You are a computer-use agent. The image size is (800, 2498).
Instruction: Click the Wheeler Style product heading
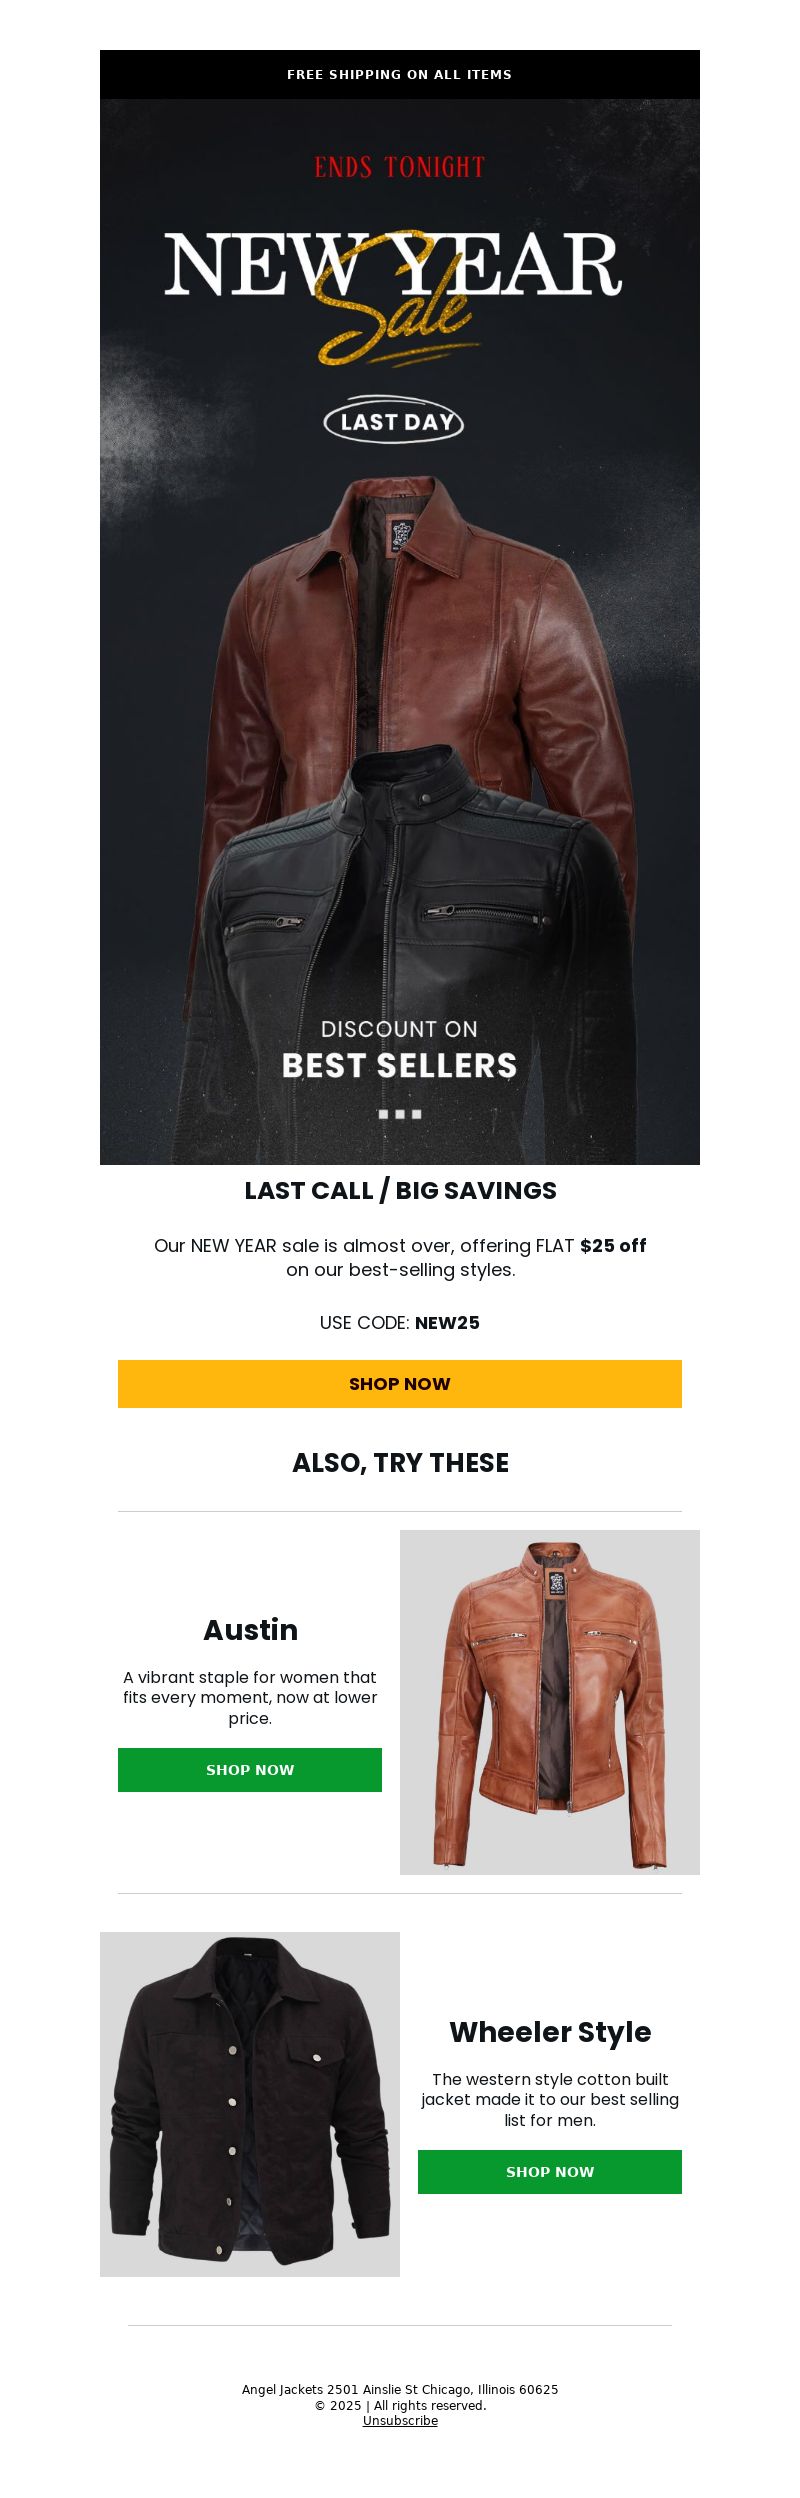[x=550, y=2032]
